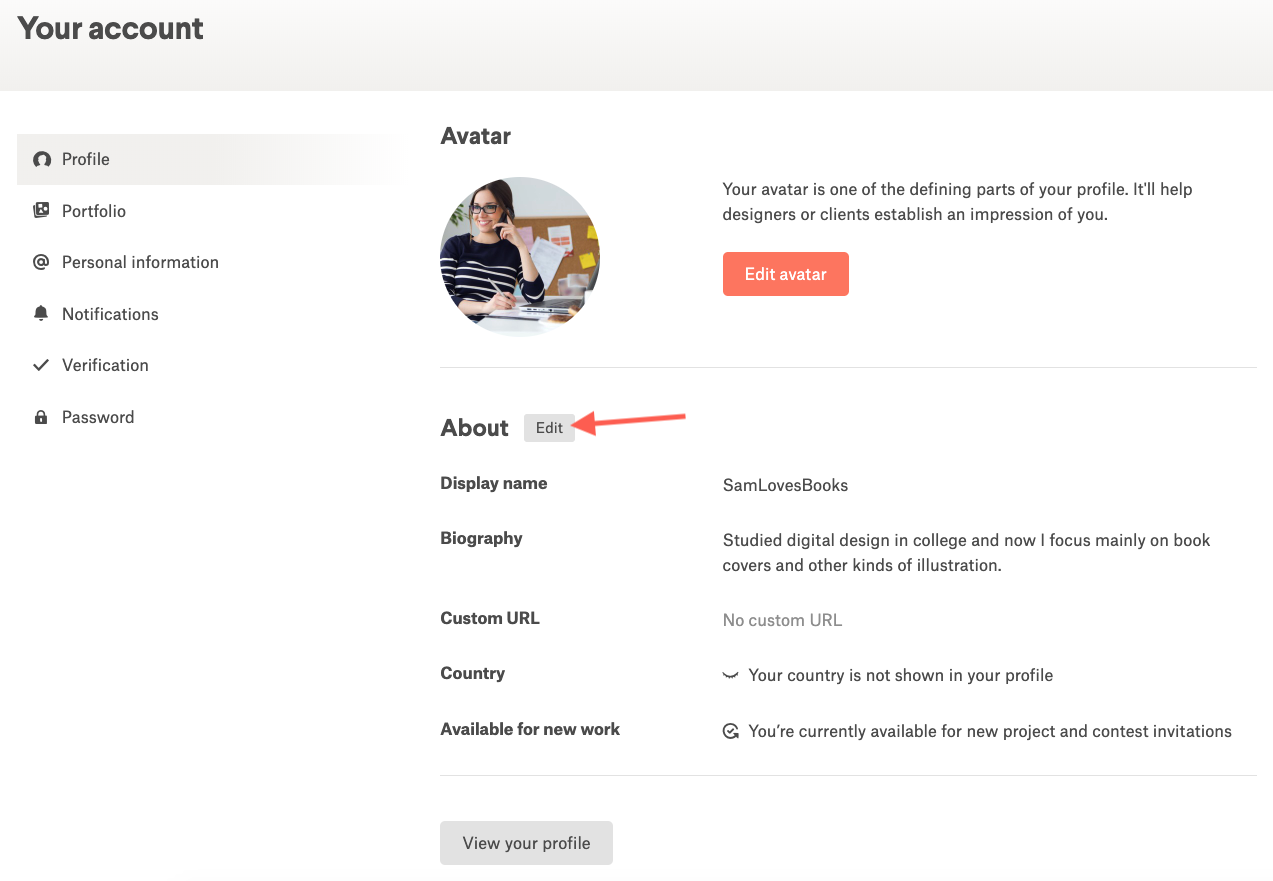Click the SamLovesBooks display name text
This screenshot has height=881, width=1273.
coord(785,486)
